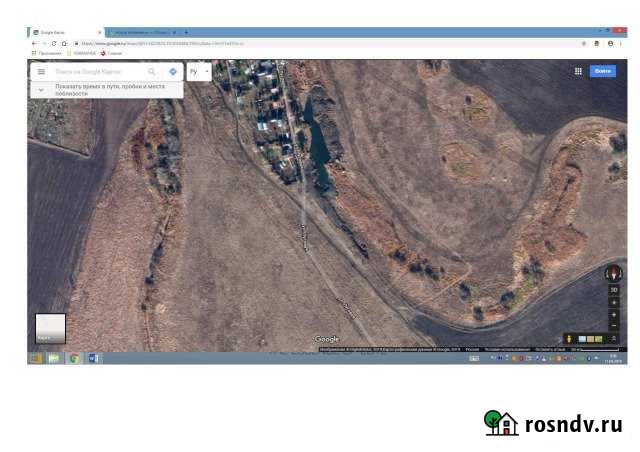
Task: Click the search magnifier icon
Action: click(x=152, y=72)
